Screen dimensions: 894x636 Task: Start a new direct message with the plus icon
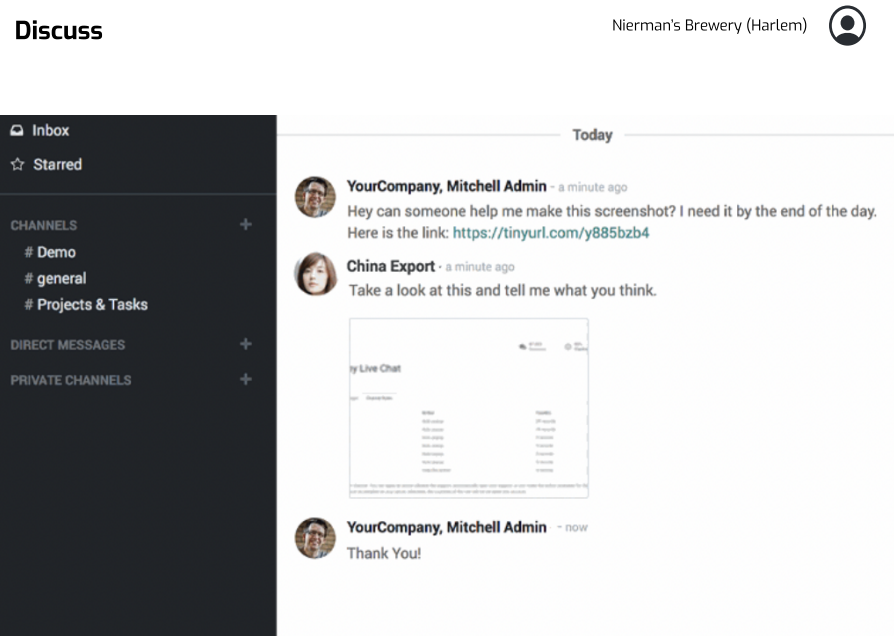coord(246,344)
